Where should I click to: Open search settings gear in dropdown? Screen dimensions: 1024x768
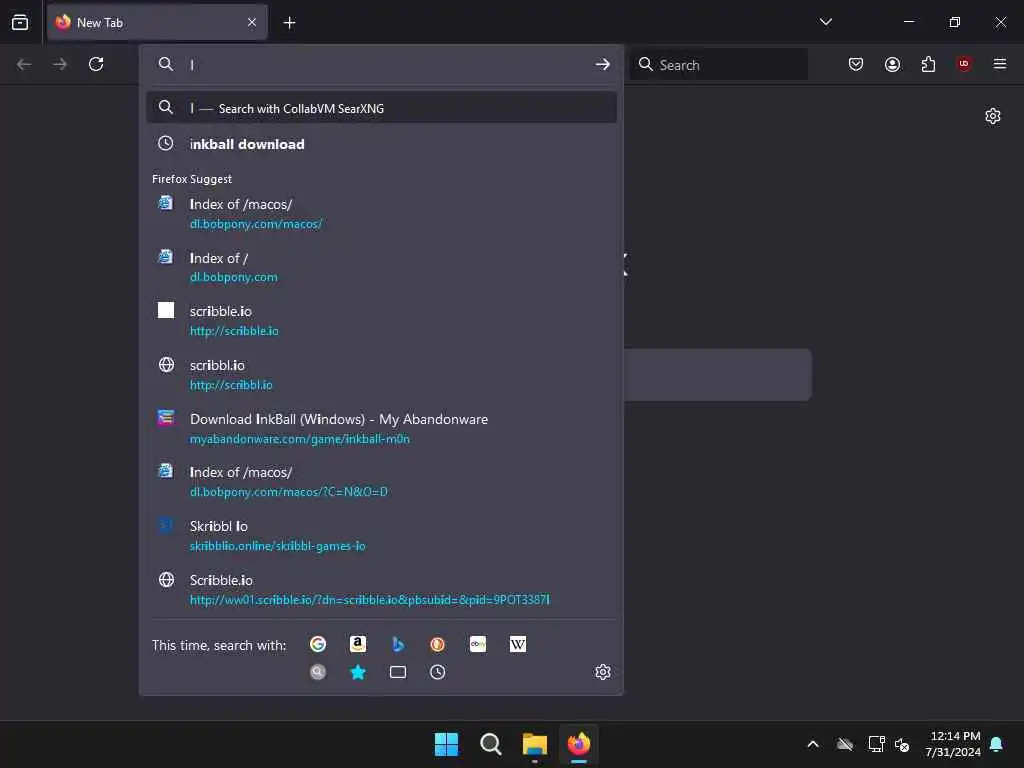pyautogui.click(x=603, y=672)
